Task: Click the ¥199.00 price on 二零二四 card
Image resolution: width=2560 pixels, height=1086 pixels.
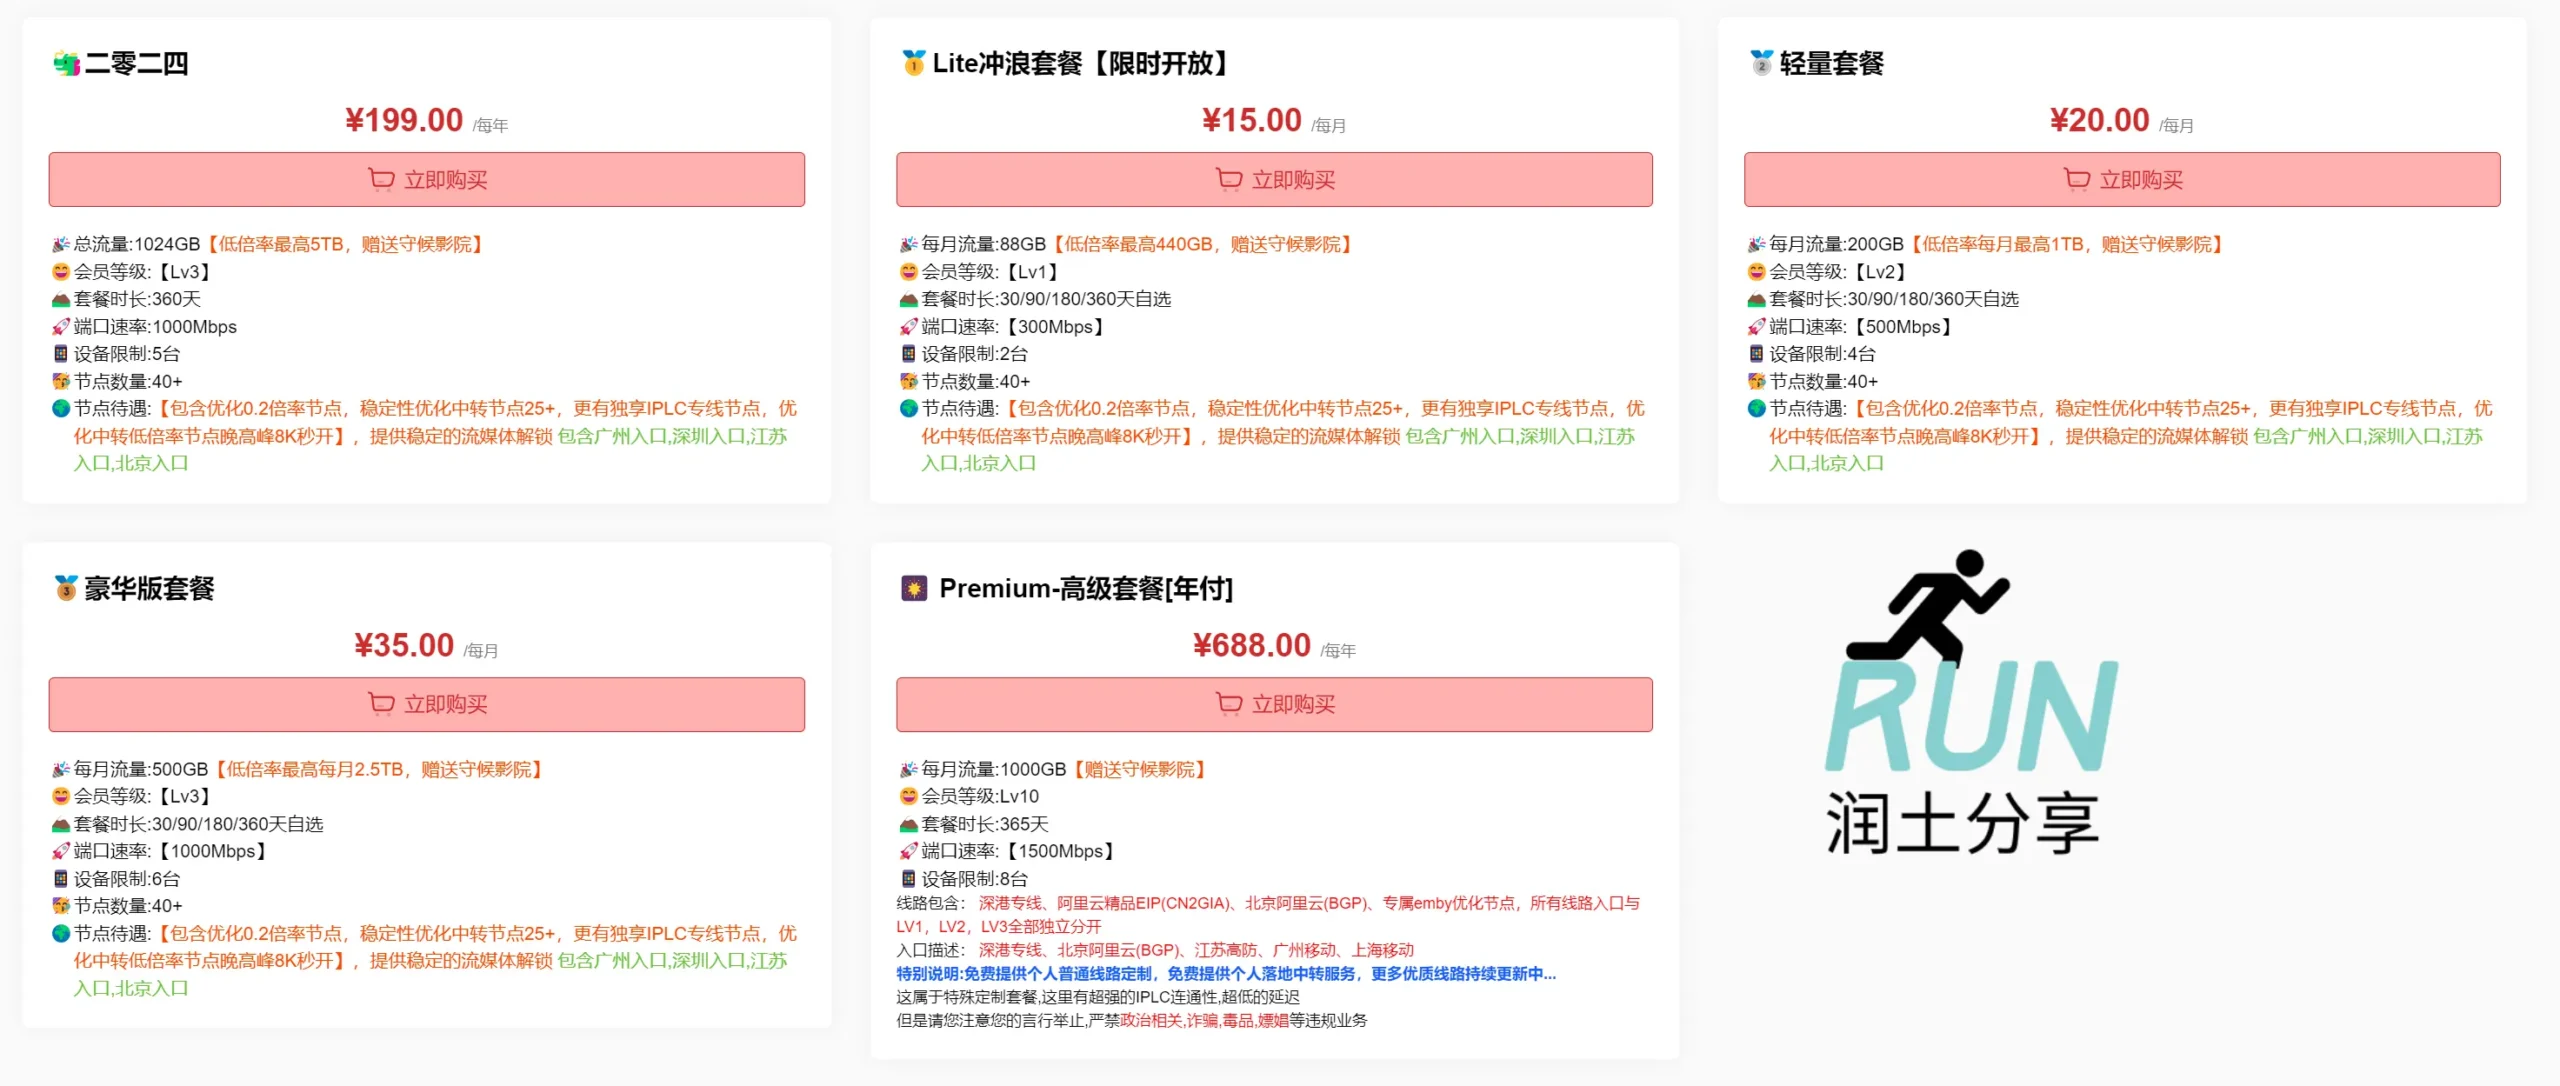Action: 404,120
